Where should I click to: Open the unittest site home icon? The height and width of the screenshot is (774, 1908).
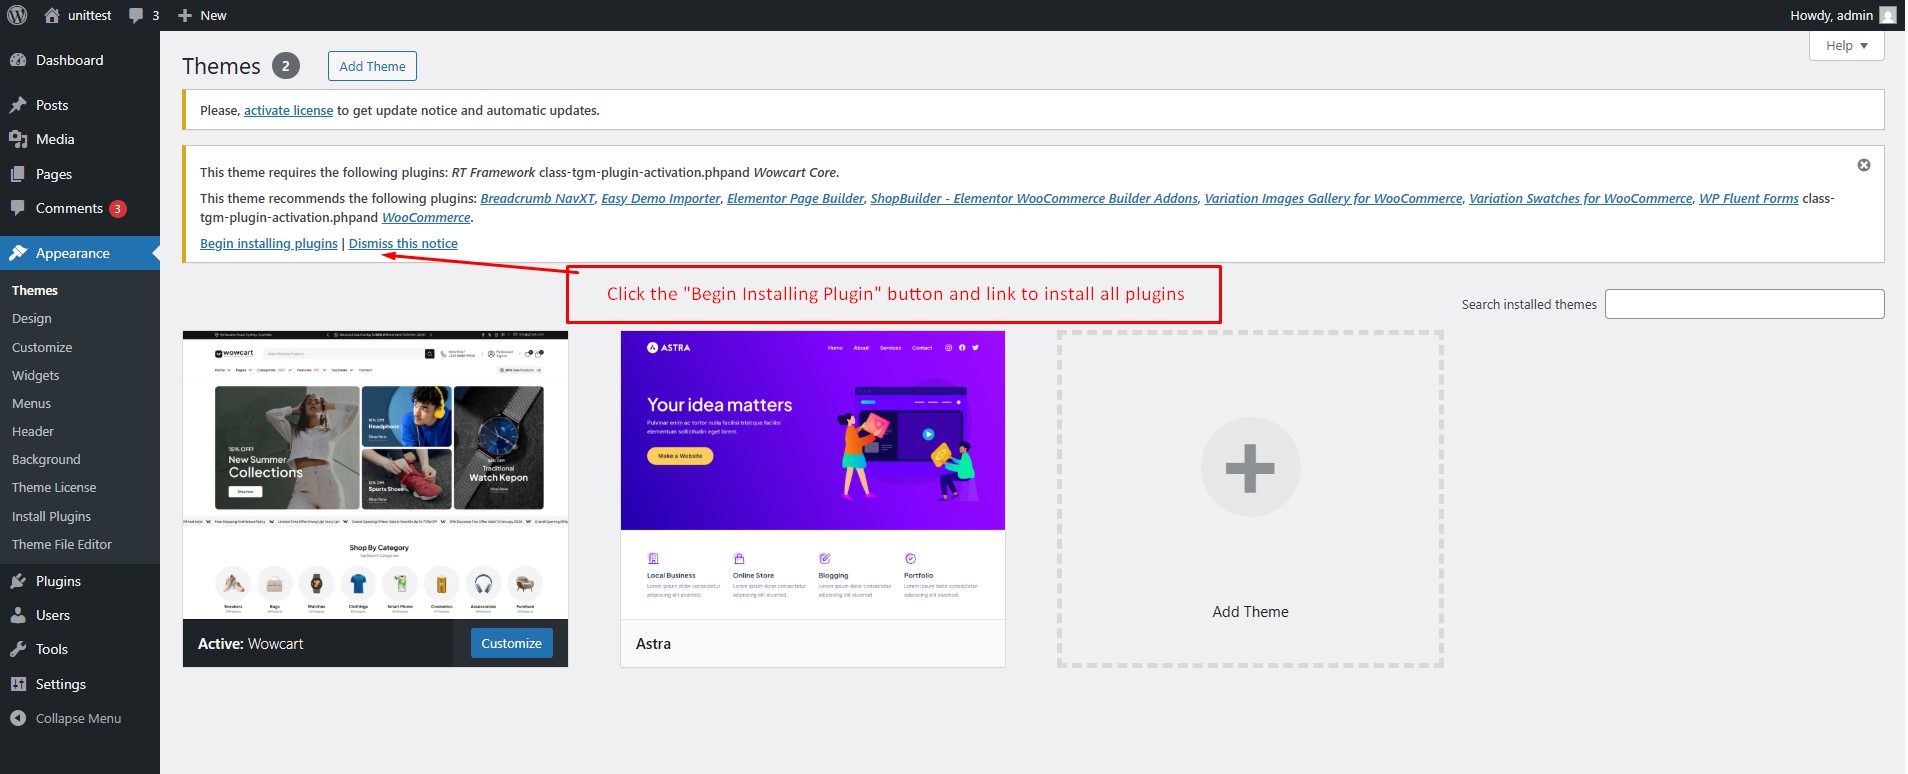(52, 15)
